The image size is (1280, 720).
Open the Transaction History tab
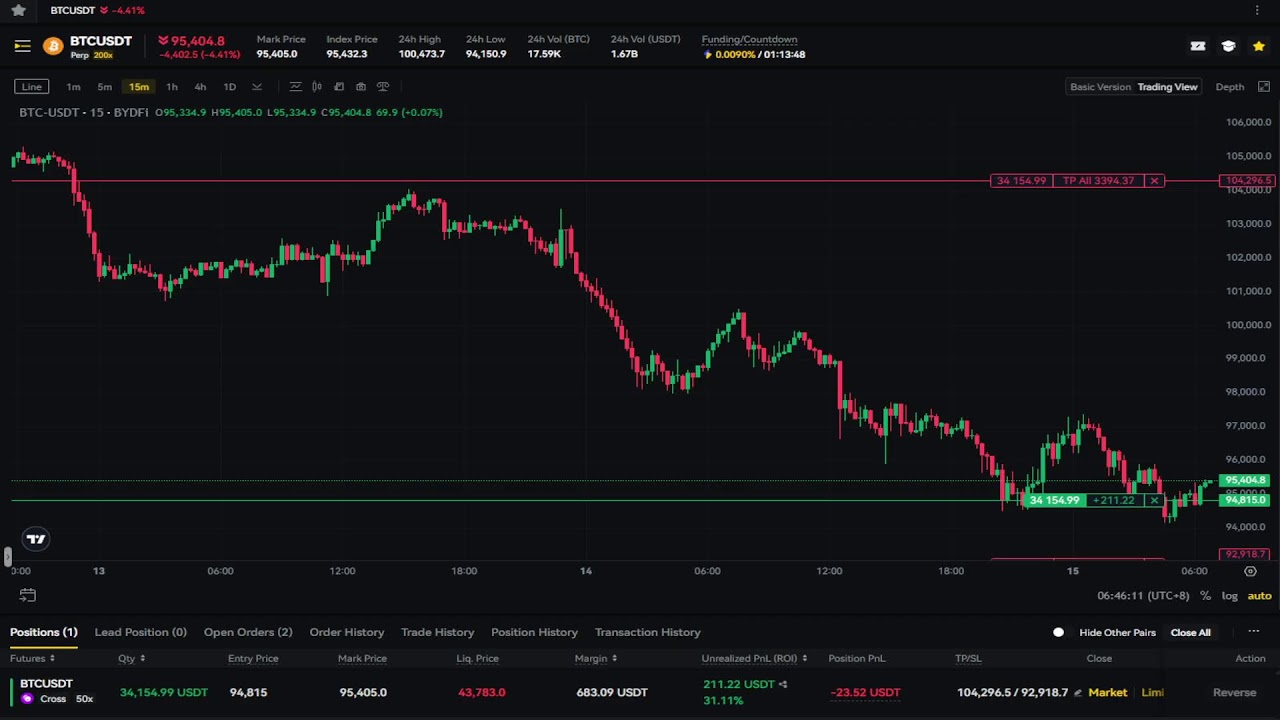(647, 632)
